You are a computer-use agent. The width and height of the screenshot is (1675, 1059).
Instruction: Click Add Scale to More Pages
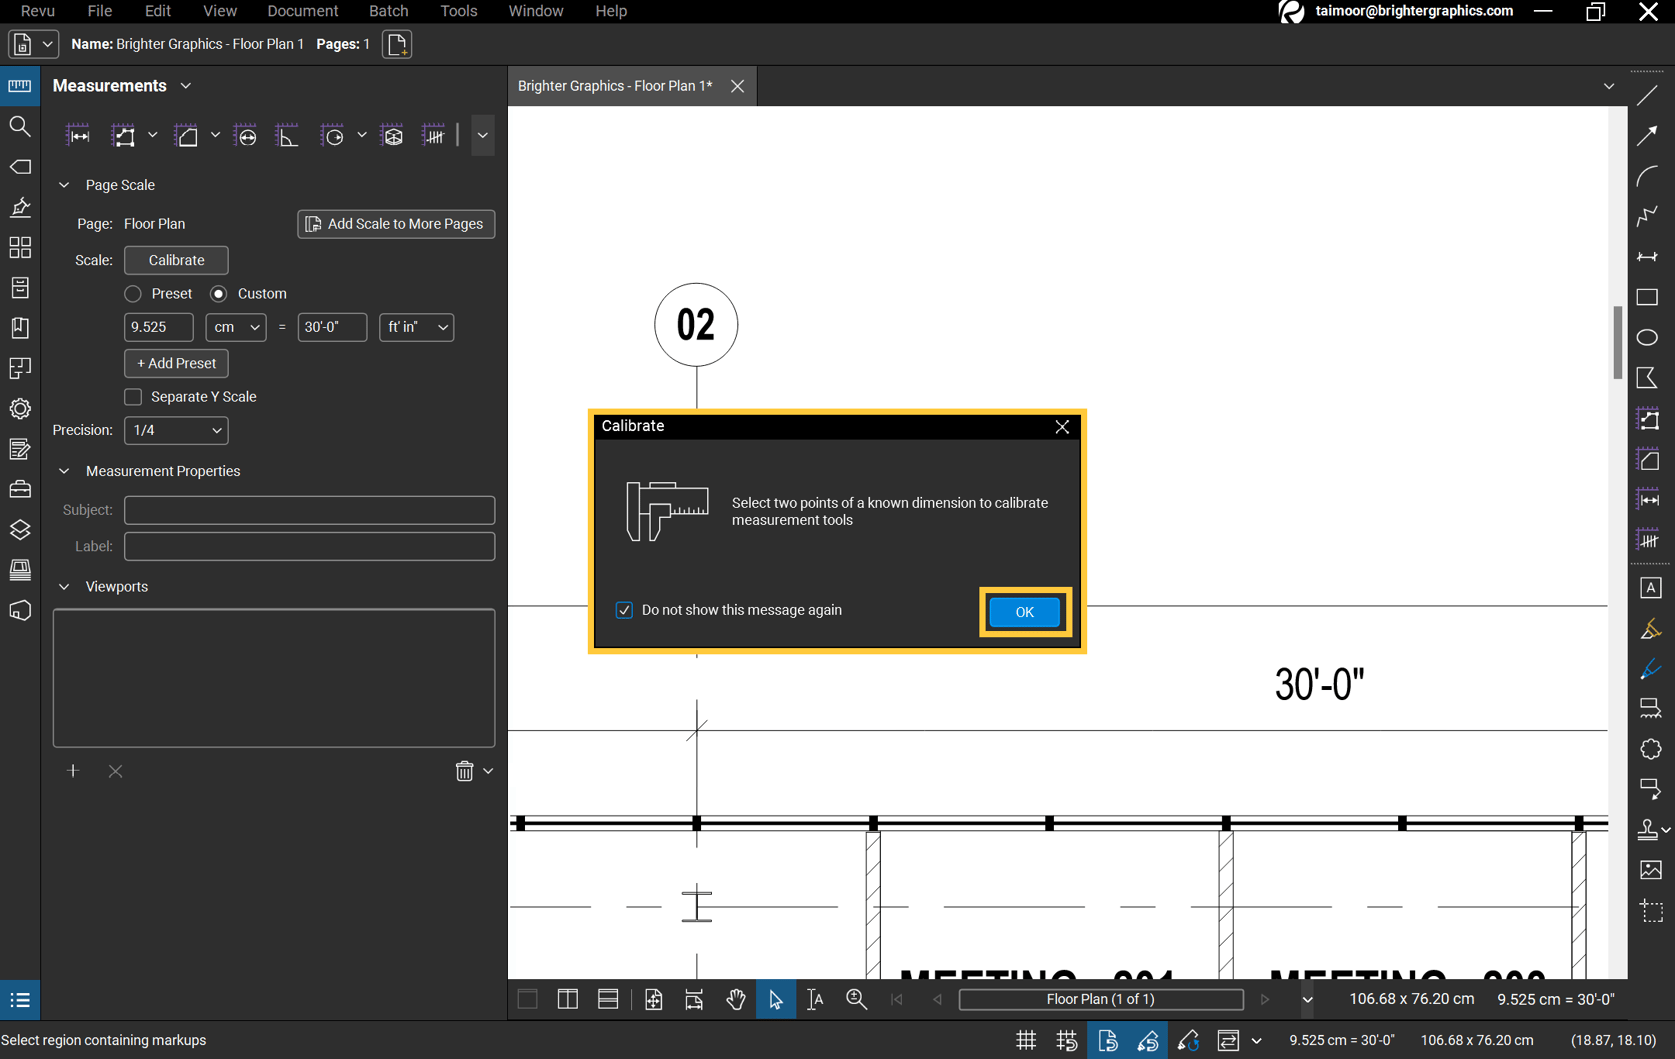[396, 223]
